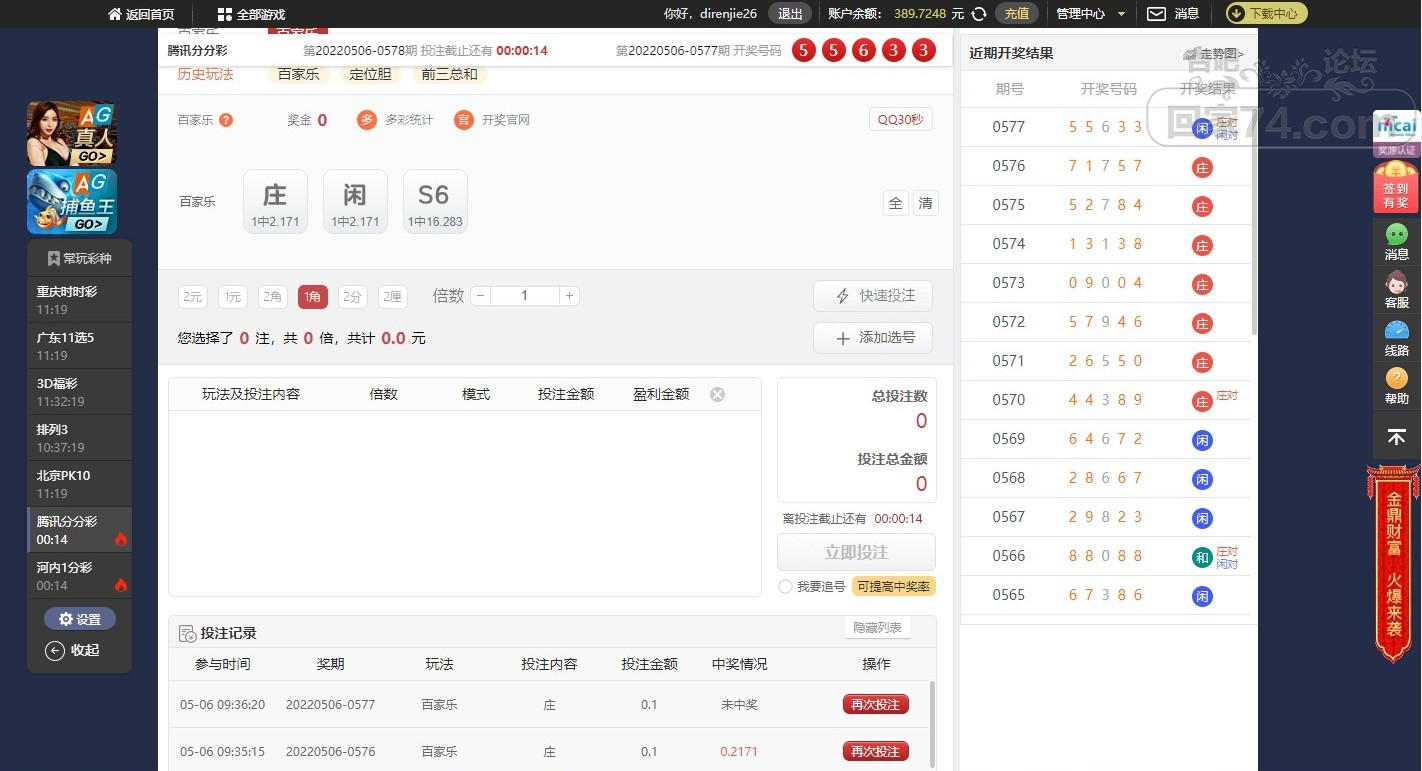This screenshot has width=1422, height=771.
Task: Open Mcai certification badge
Action: (x=1396, y=133)
